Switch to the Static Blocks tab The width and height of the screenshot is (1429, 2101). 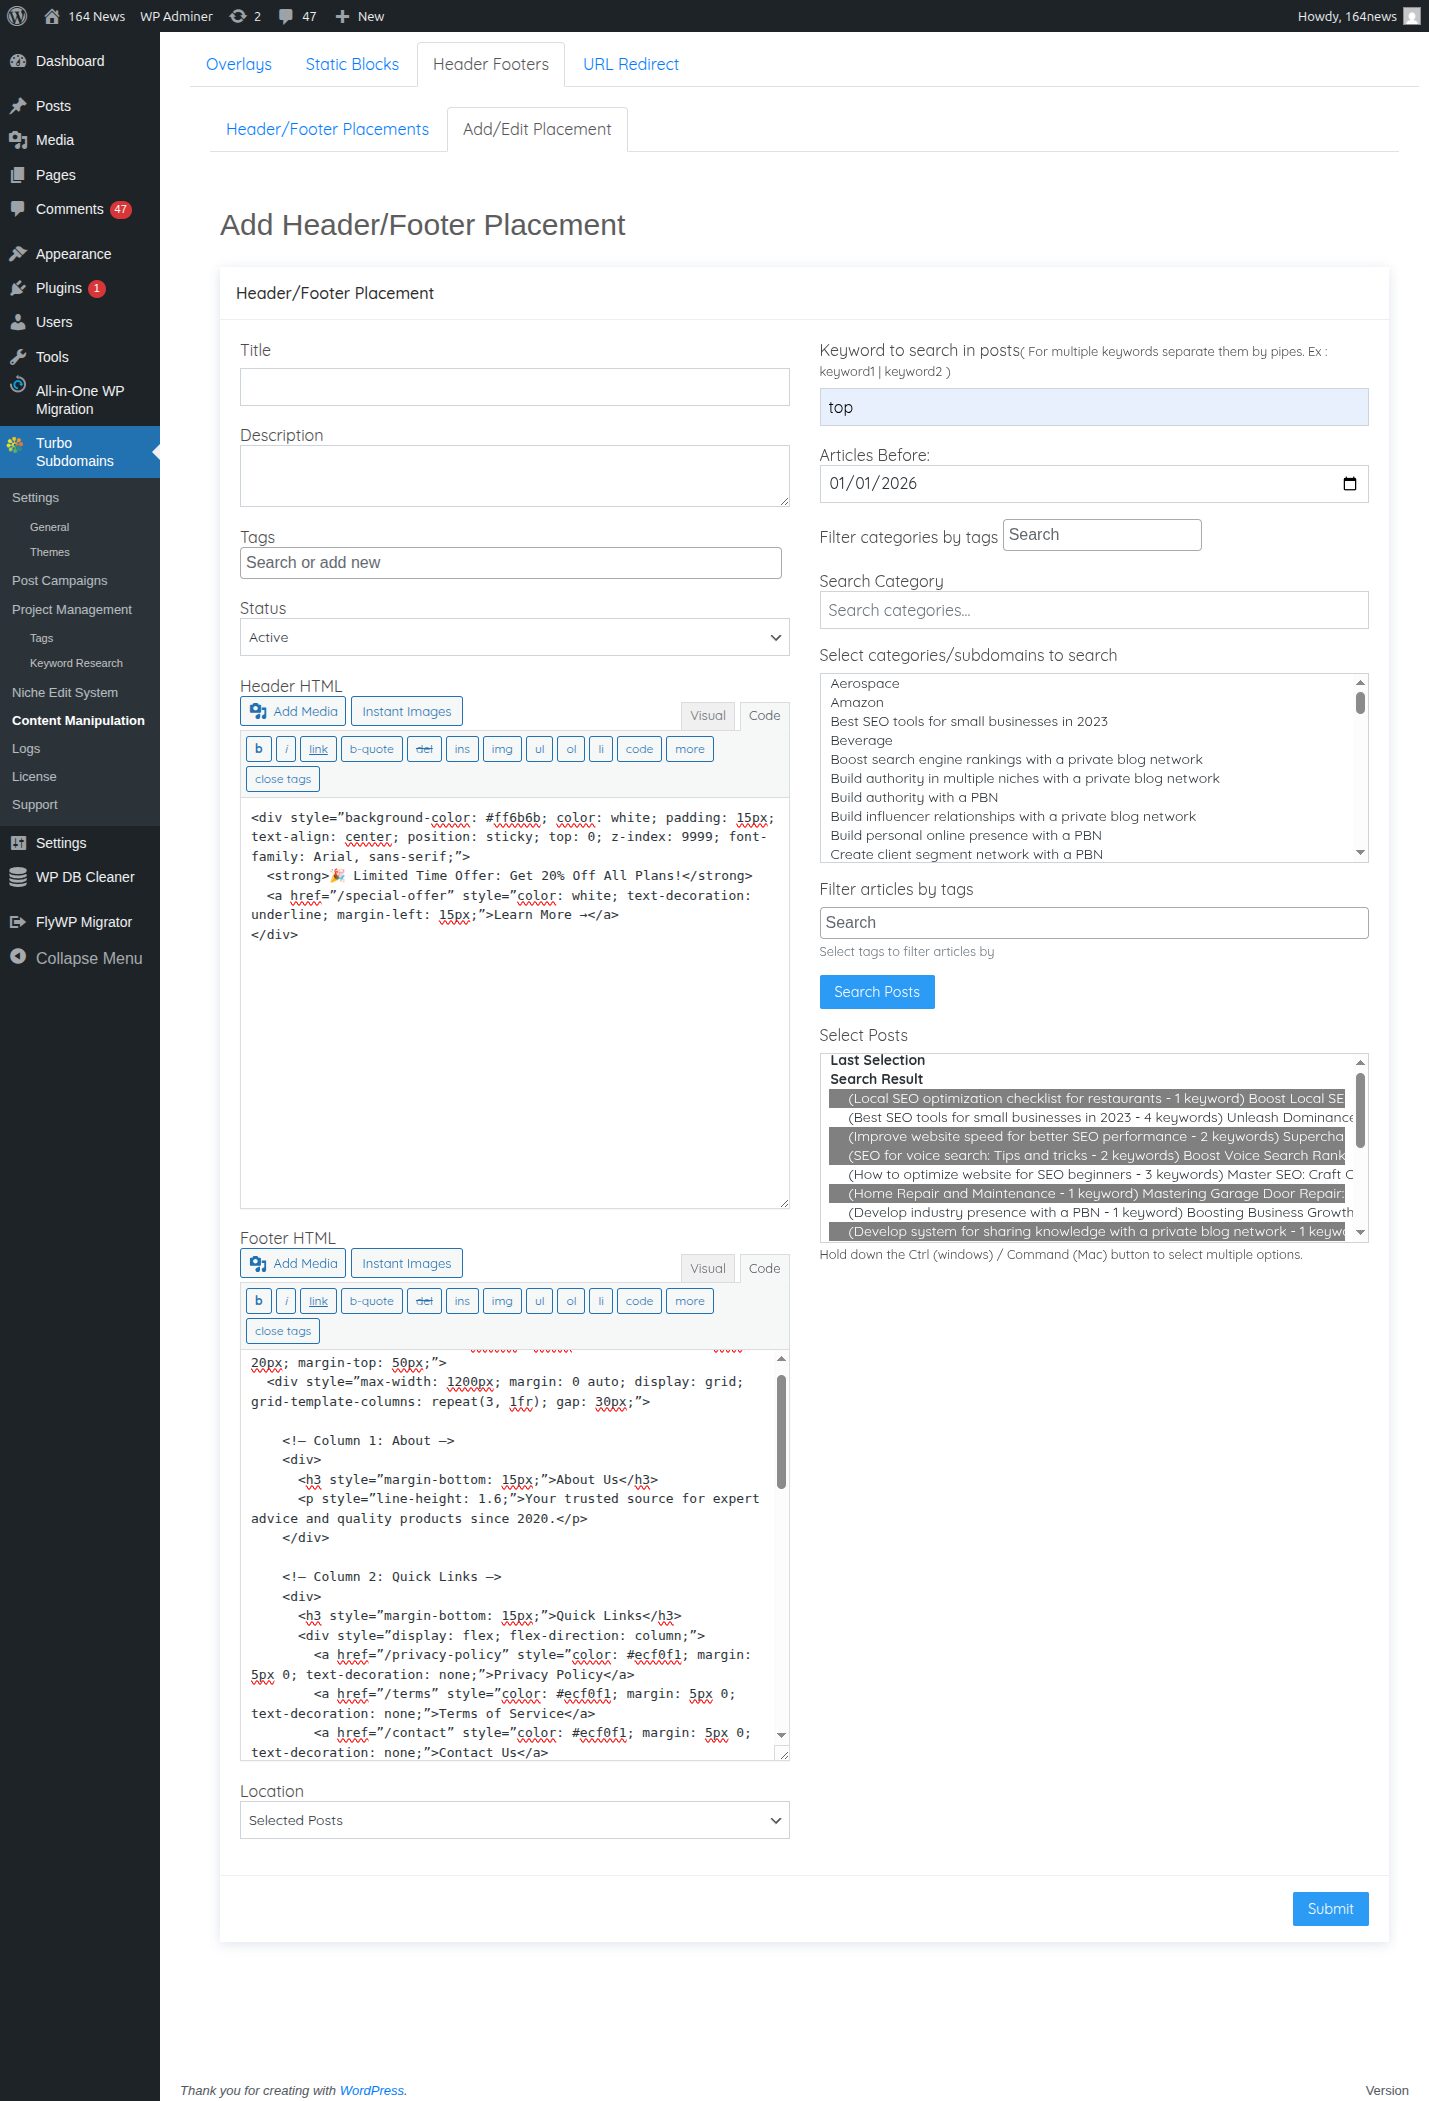coord(352,64)
